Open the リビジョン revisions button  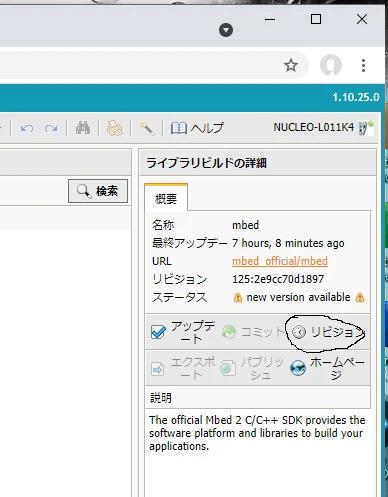tap(327, 332)
